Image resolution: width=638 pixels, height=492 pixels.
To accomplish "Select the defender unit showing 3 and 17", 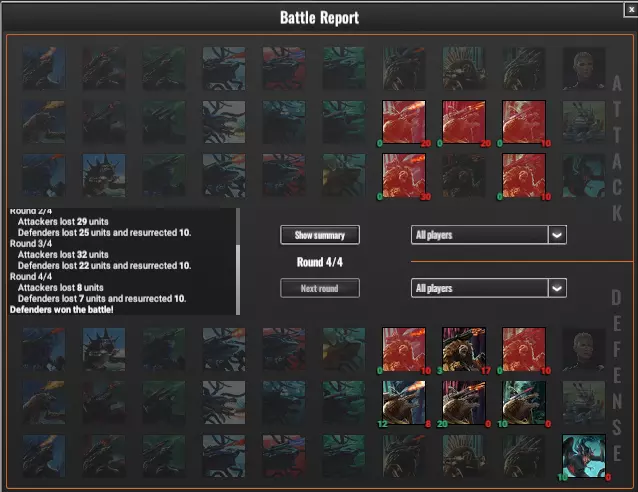I will (x=464, y=349).
